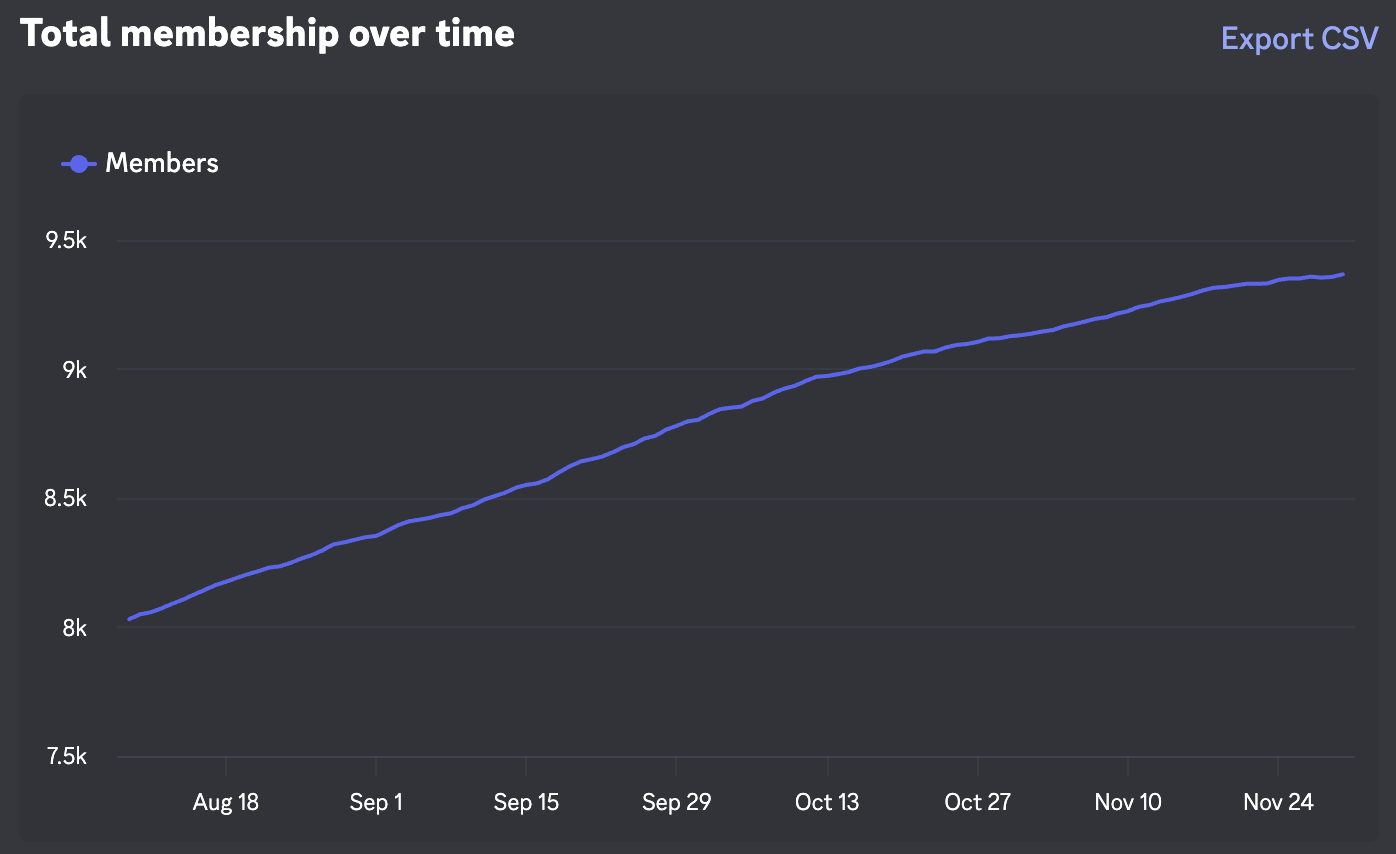Click the rightmost end of the Members line
This screenshot has height=854, width=1396.
[1342, 274]
